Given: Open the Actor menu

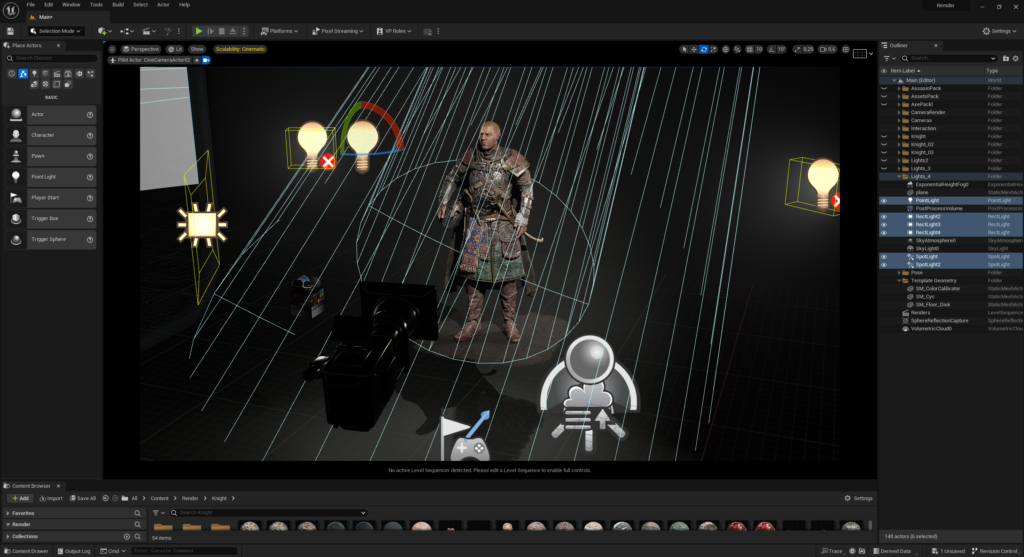Looking at the screenshot, I should point(163,5).
